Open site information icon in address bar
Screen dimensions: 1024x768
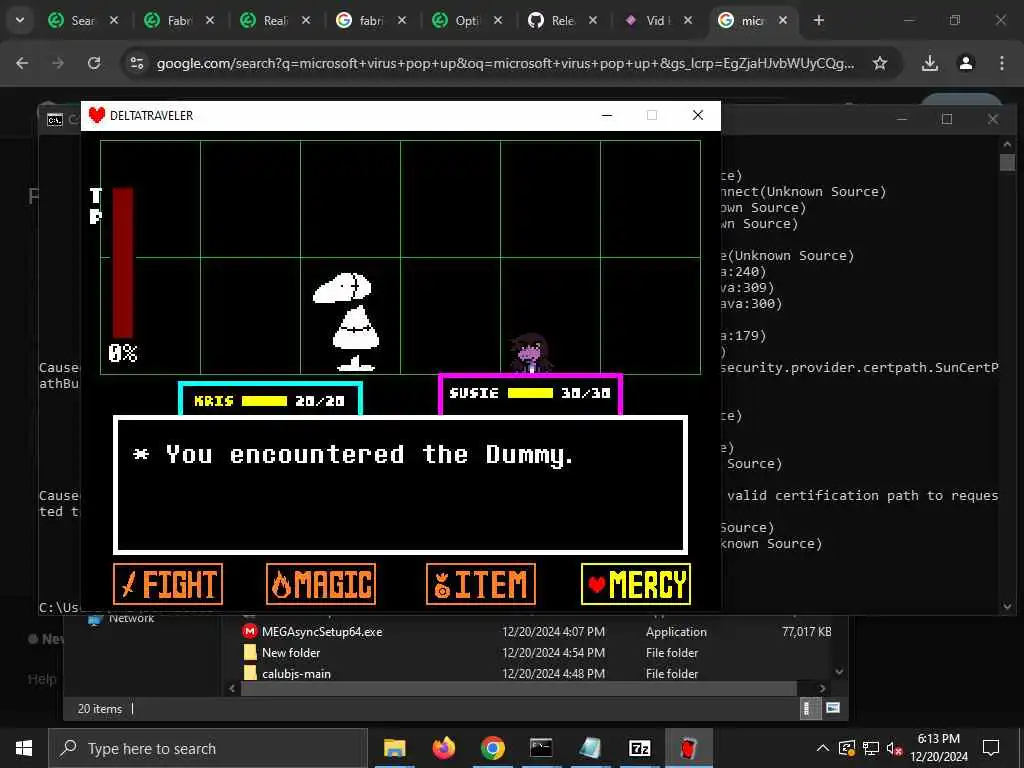136,63
